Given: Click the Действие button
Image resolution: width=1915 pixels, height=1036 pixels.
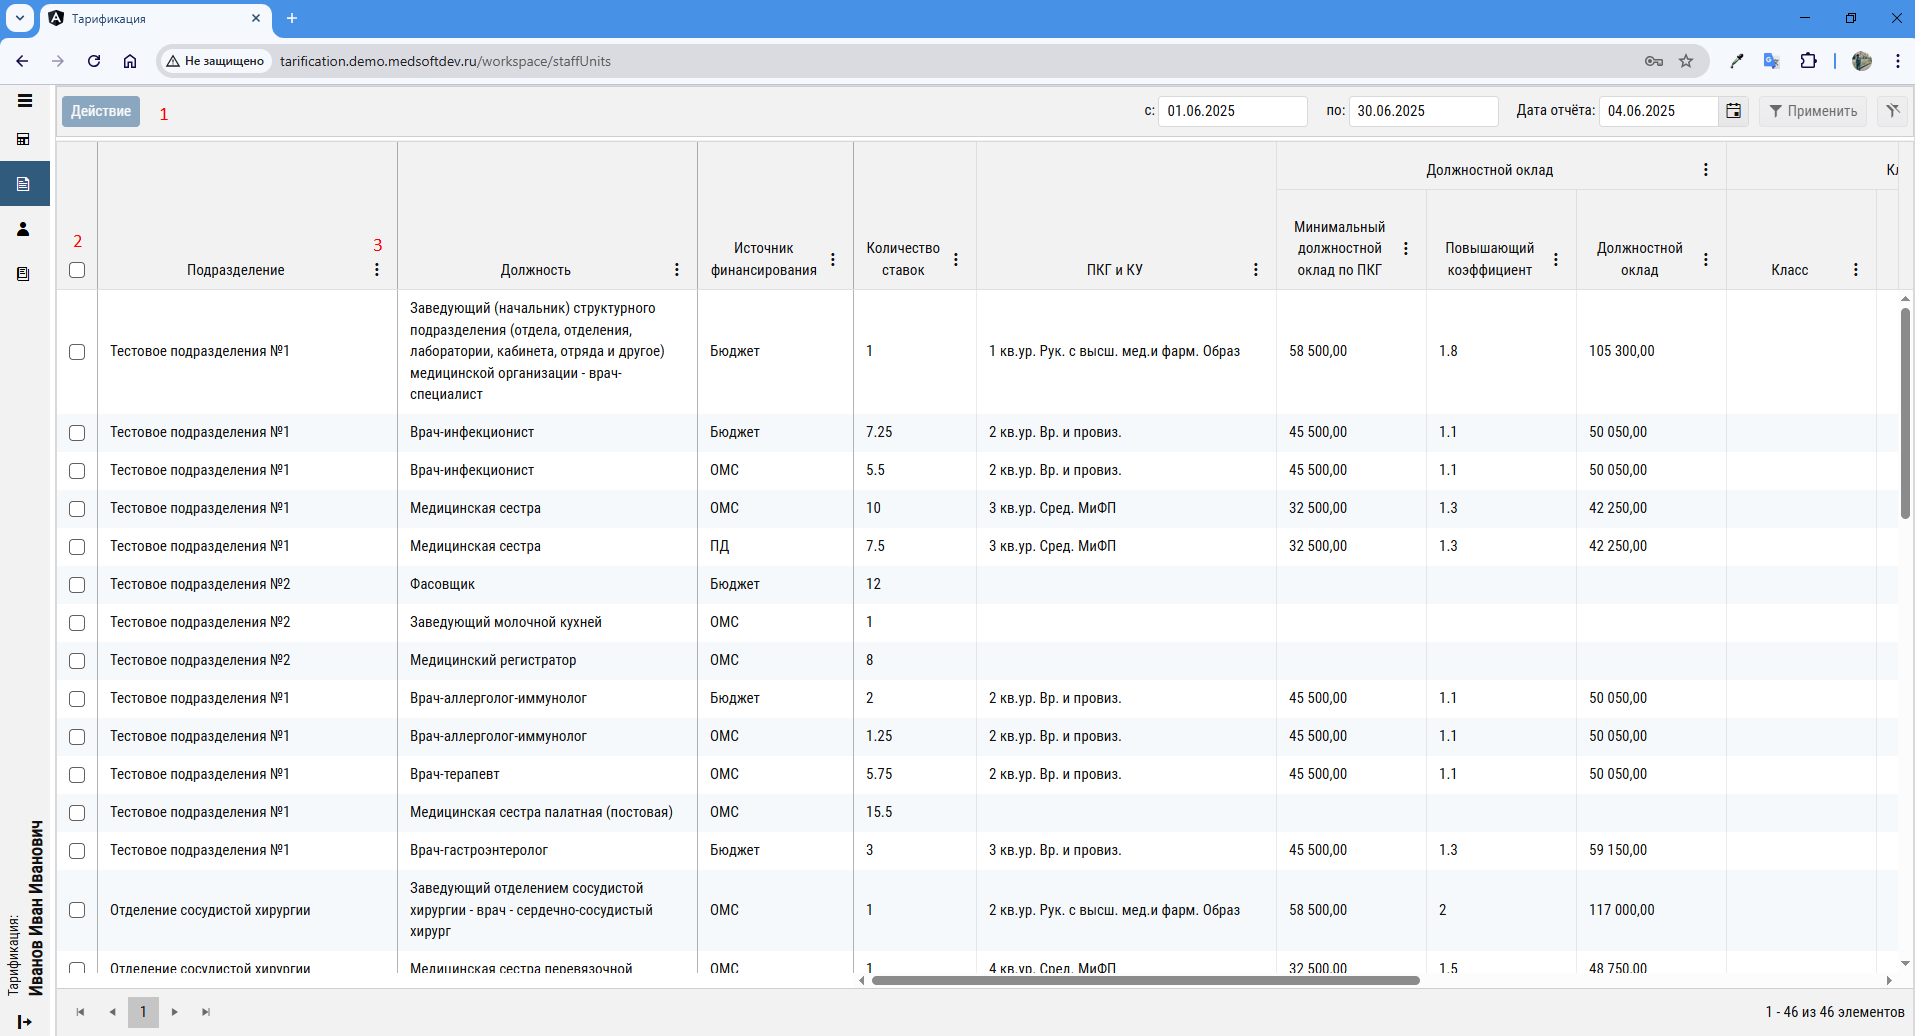Looking at the screenshot, I should coord(101,111).
